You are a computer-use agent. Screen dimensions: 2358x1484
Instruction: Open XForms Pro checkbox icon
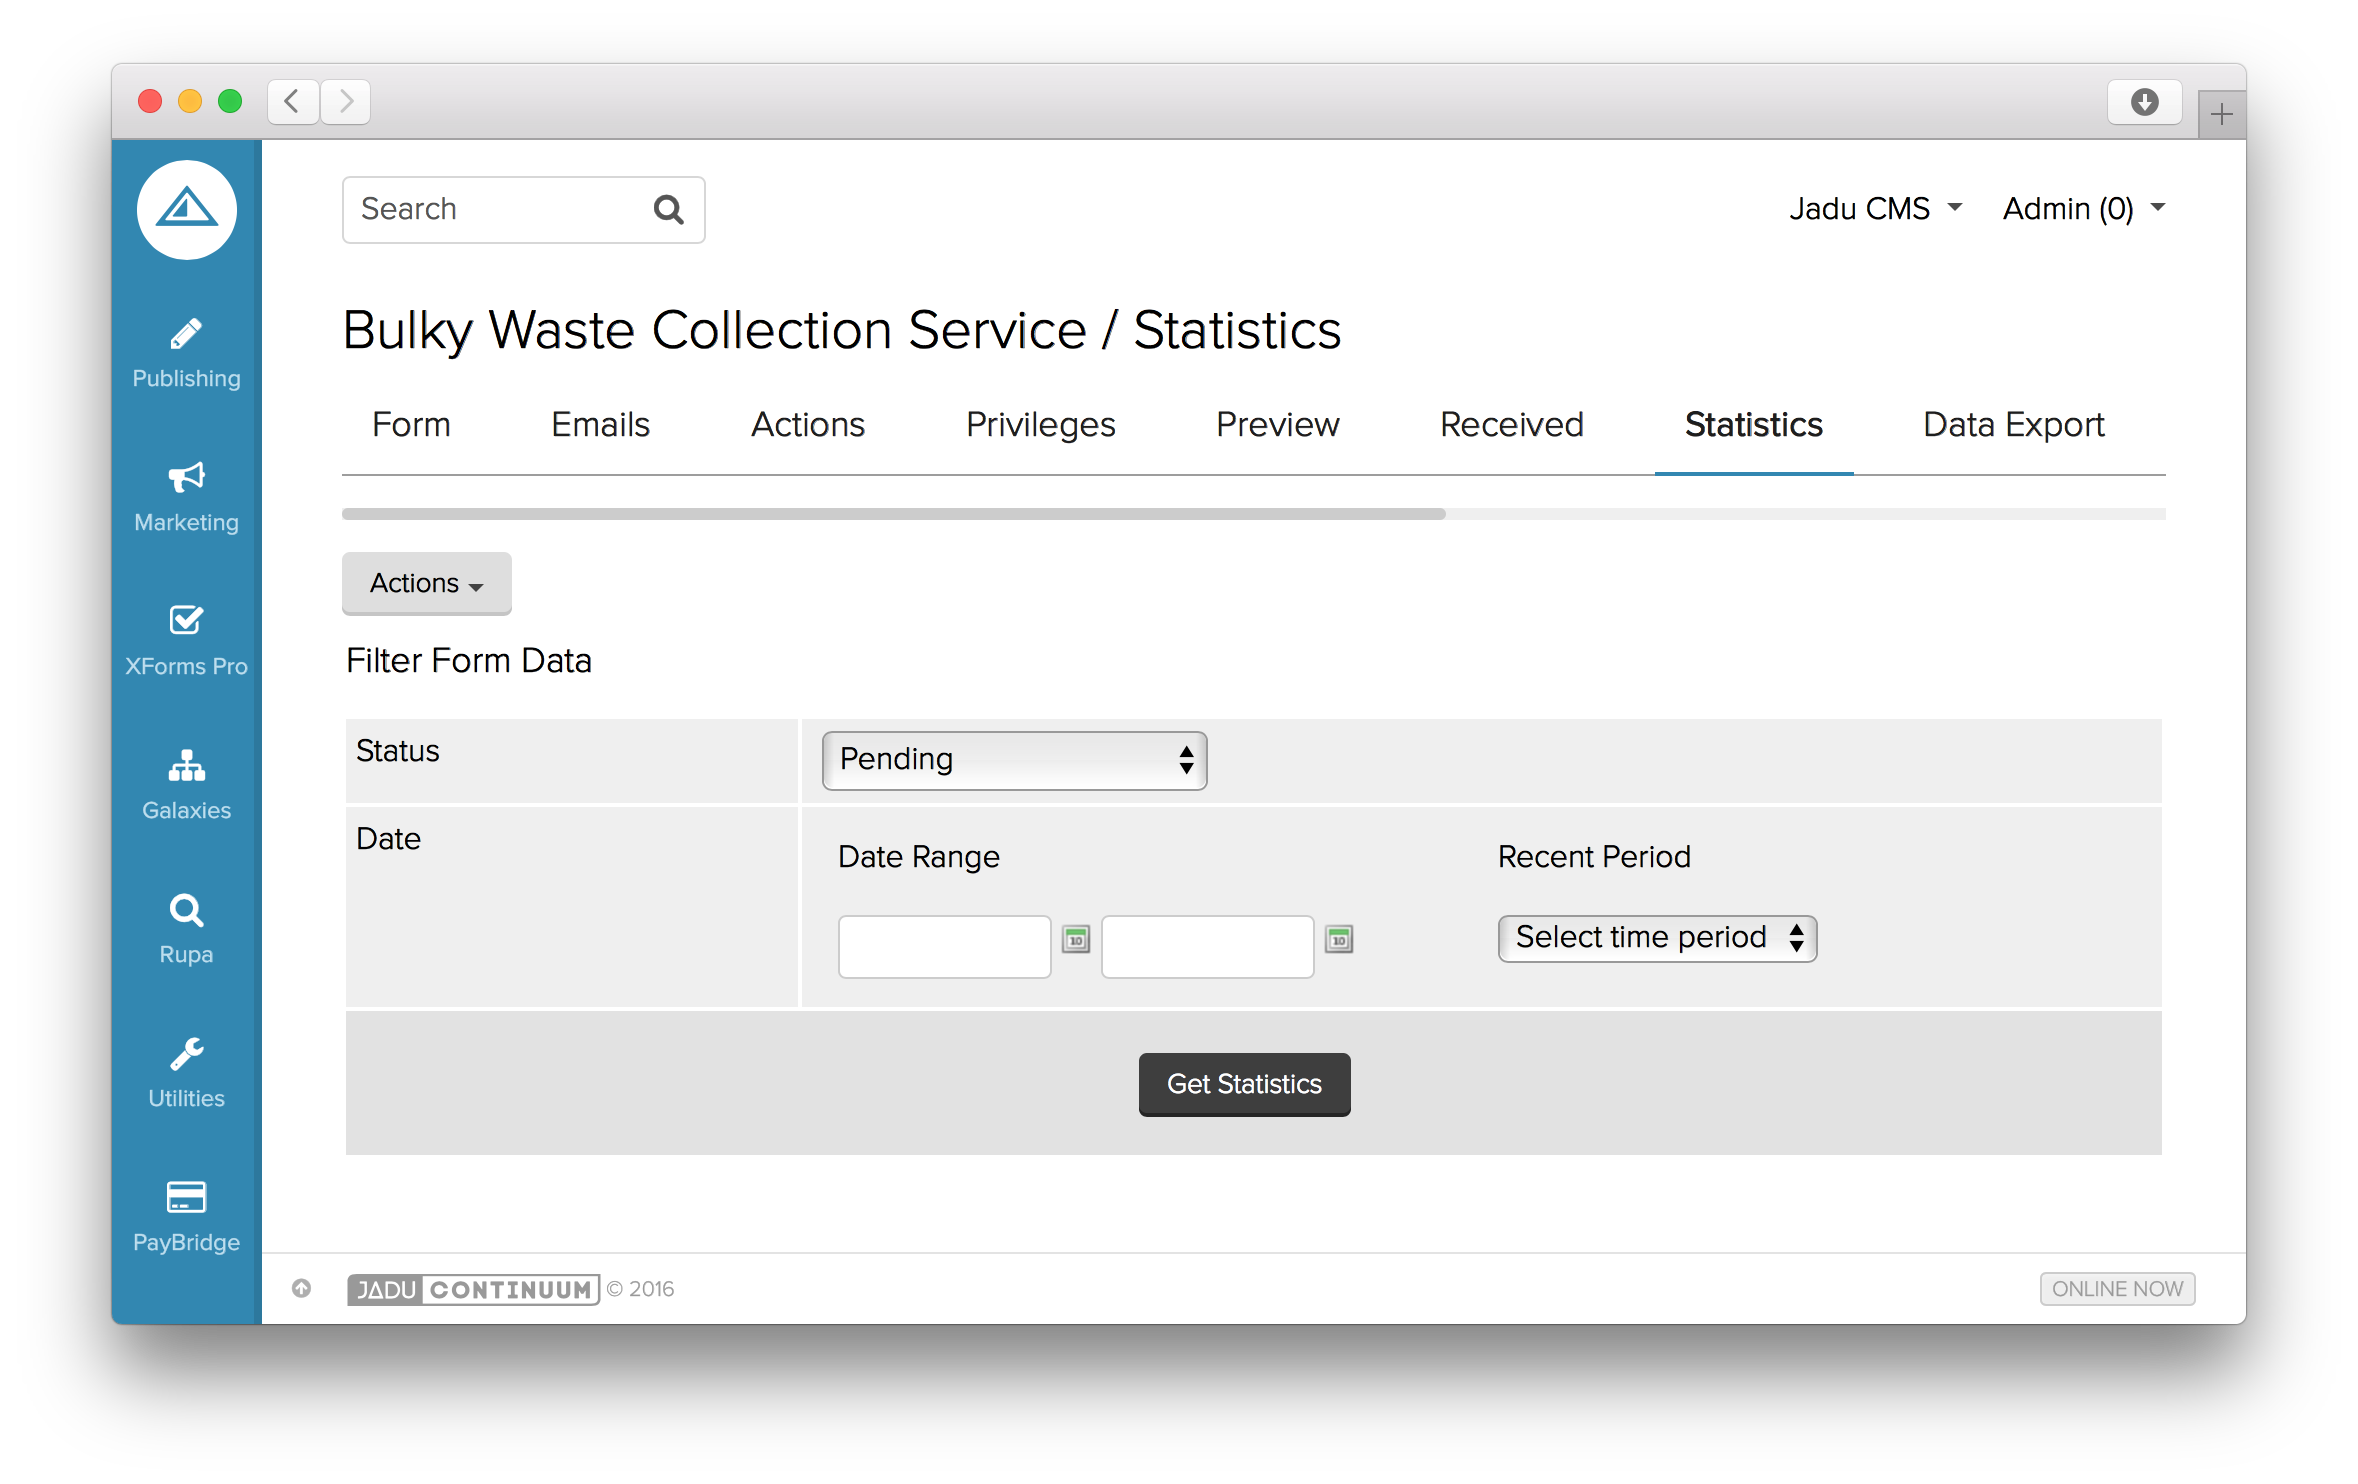(186, 621)
